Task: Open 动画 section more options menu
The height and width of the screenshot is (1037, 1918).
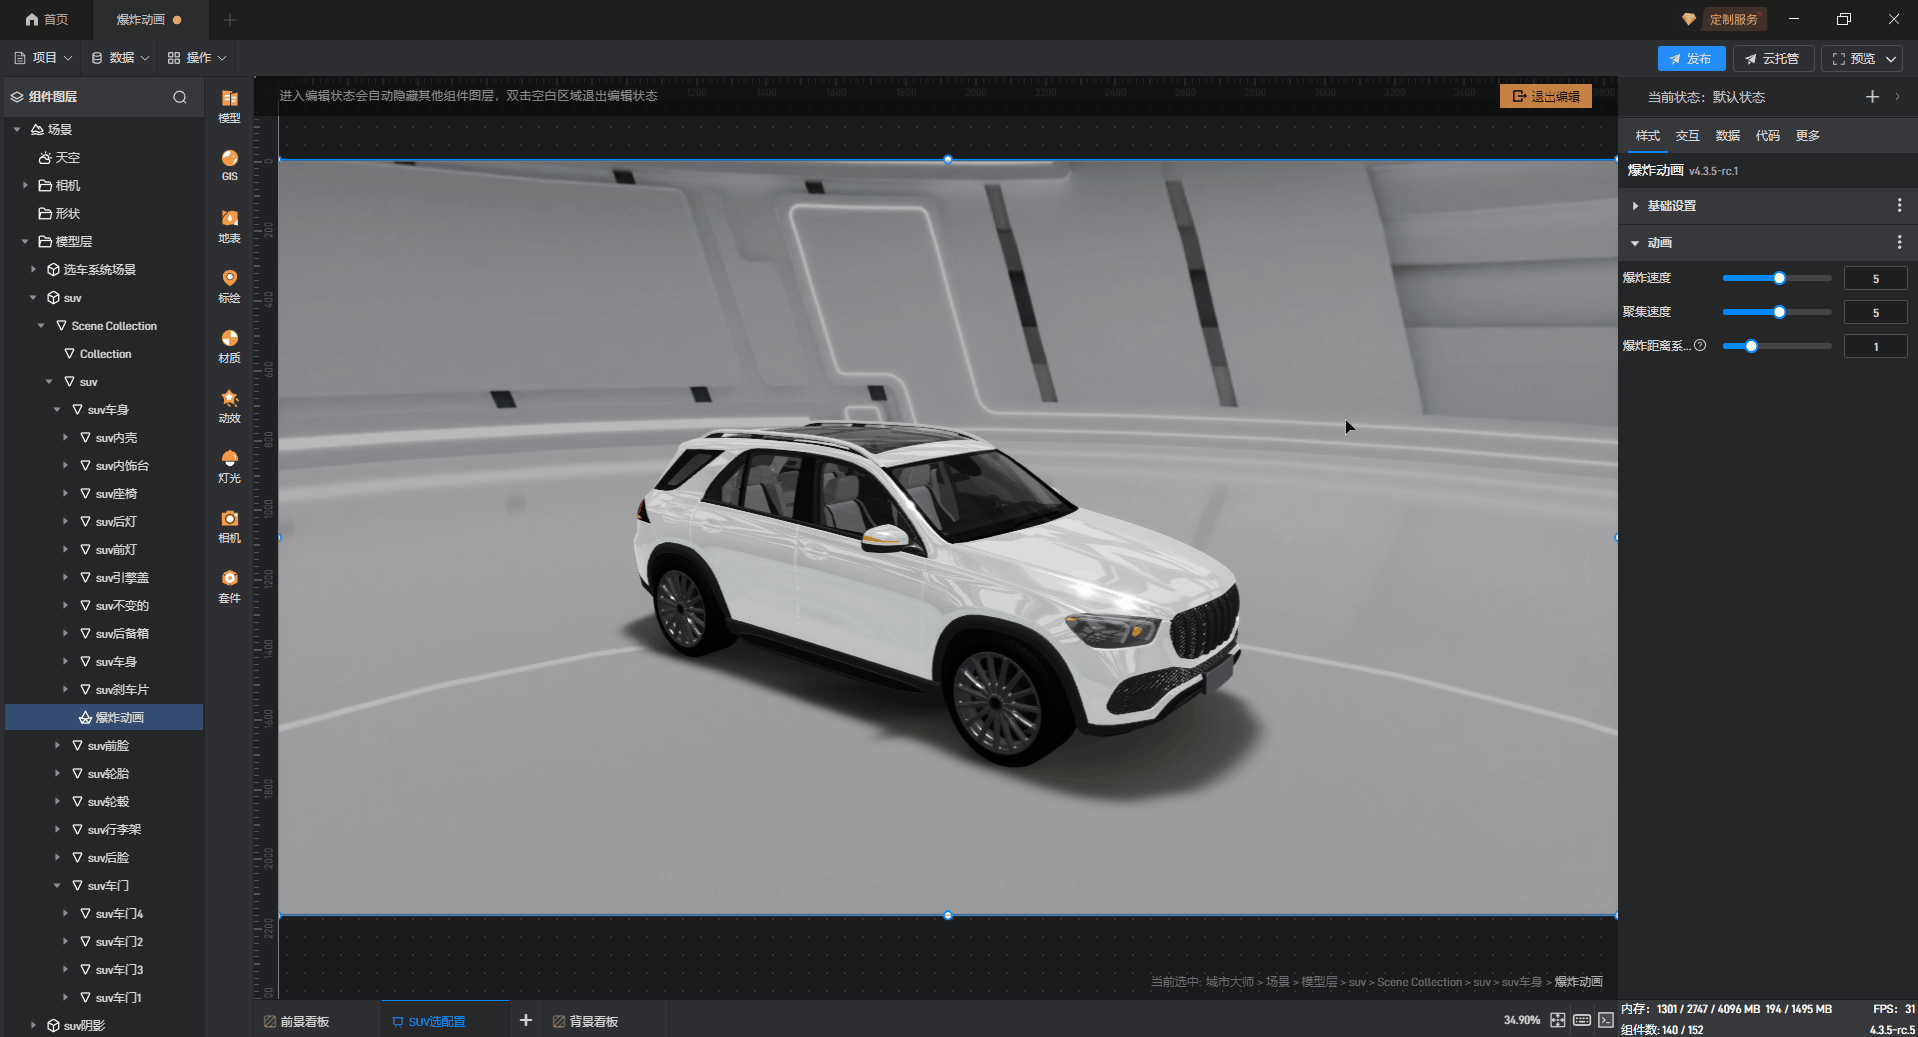Action: pyautogui.click(x=1899, y=242)
